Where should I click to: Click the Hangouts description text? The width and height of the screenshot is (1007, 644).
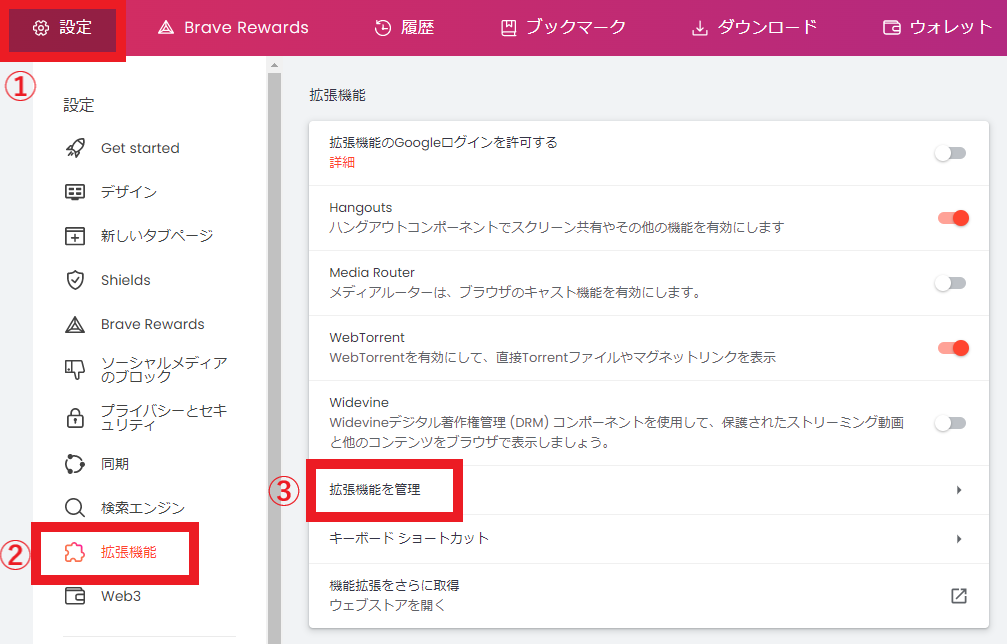pyautogui.click(x=557, y=227)
